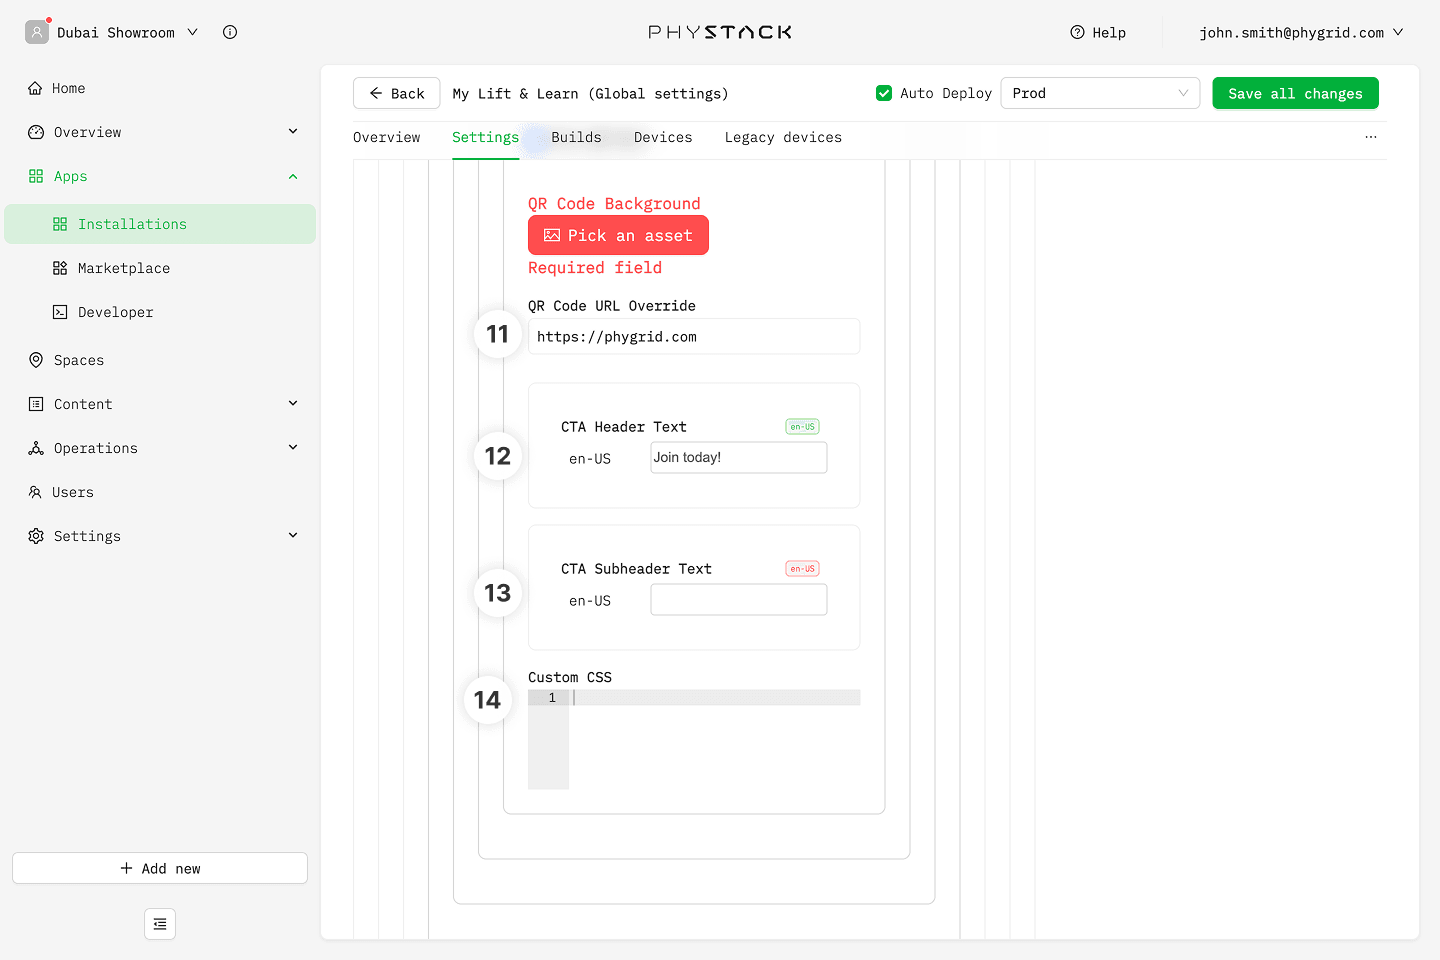Image resolution: width=1440 pixels, height=960 pixels.
Task: Open Installations in the sidebar
Action: click(x=160, y=224)
